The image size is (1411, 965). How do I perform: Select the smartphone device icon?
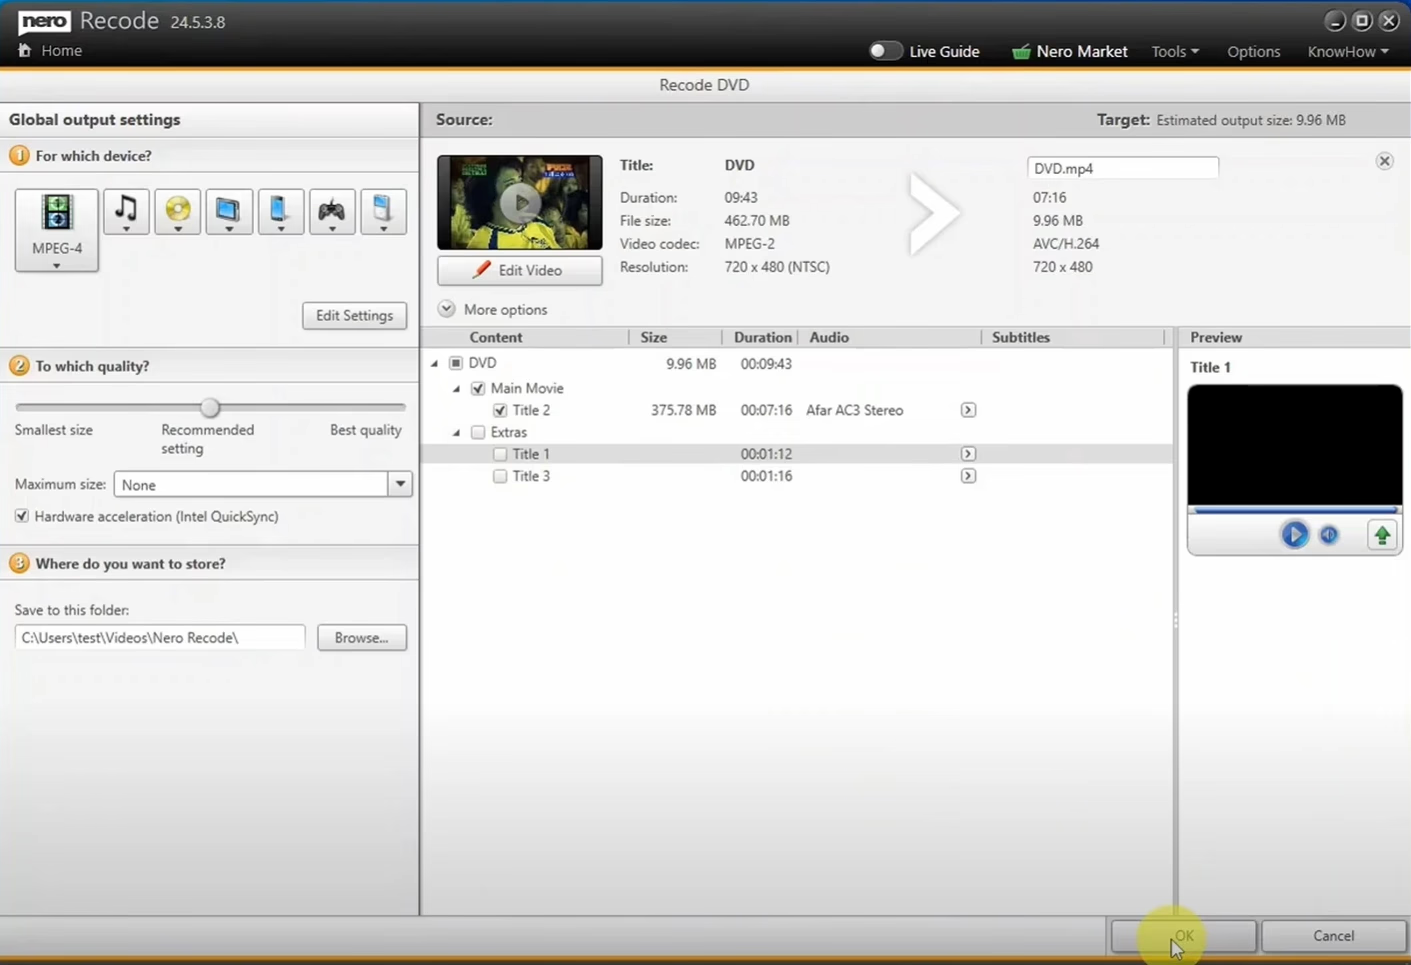(280, 211)
